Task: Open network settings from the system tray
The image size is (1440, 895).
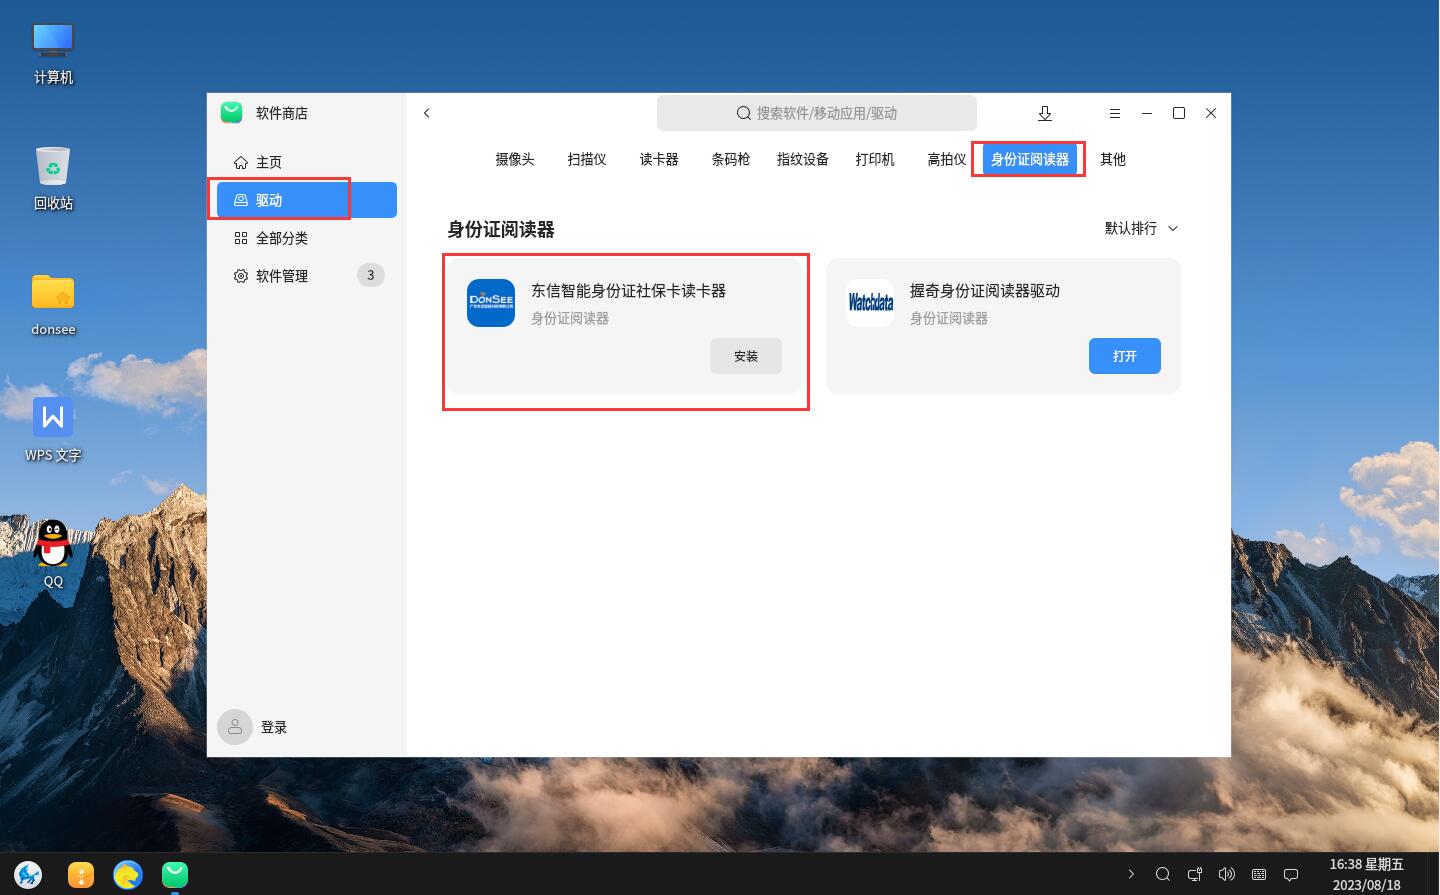Action: click(1195, 874)
